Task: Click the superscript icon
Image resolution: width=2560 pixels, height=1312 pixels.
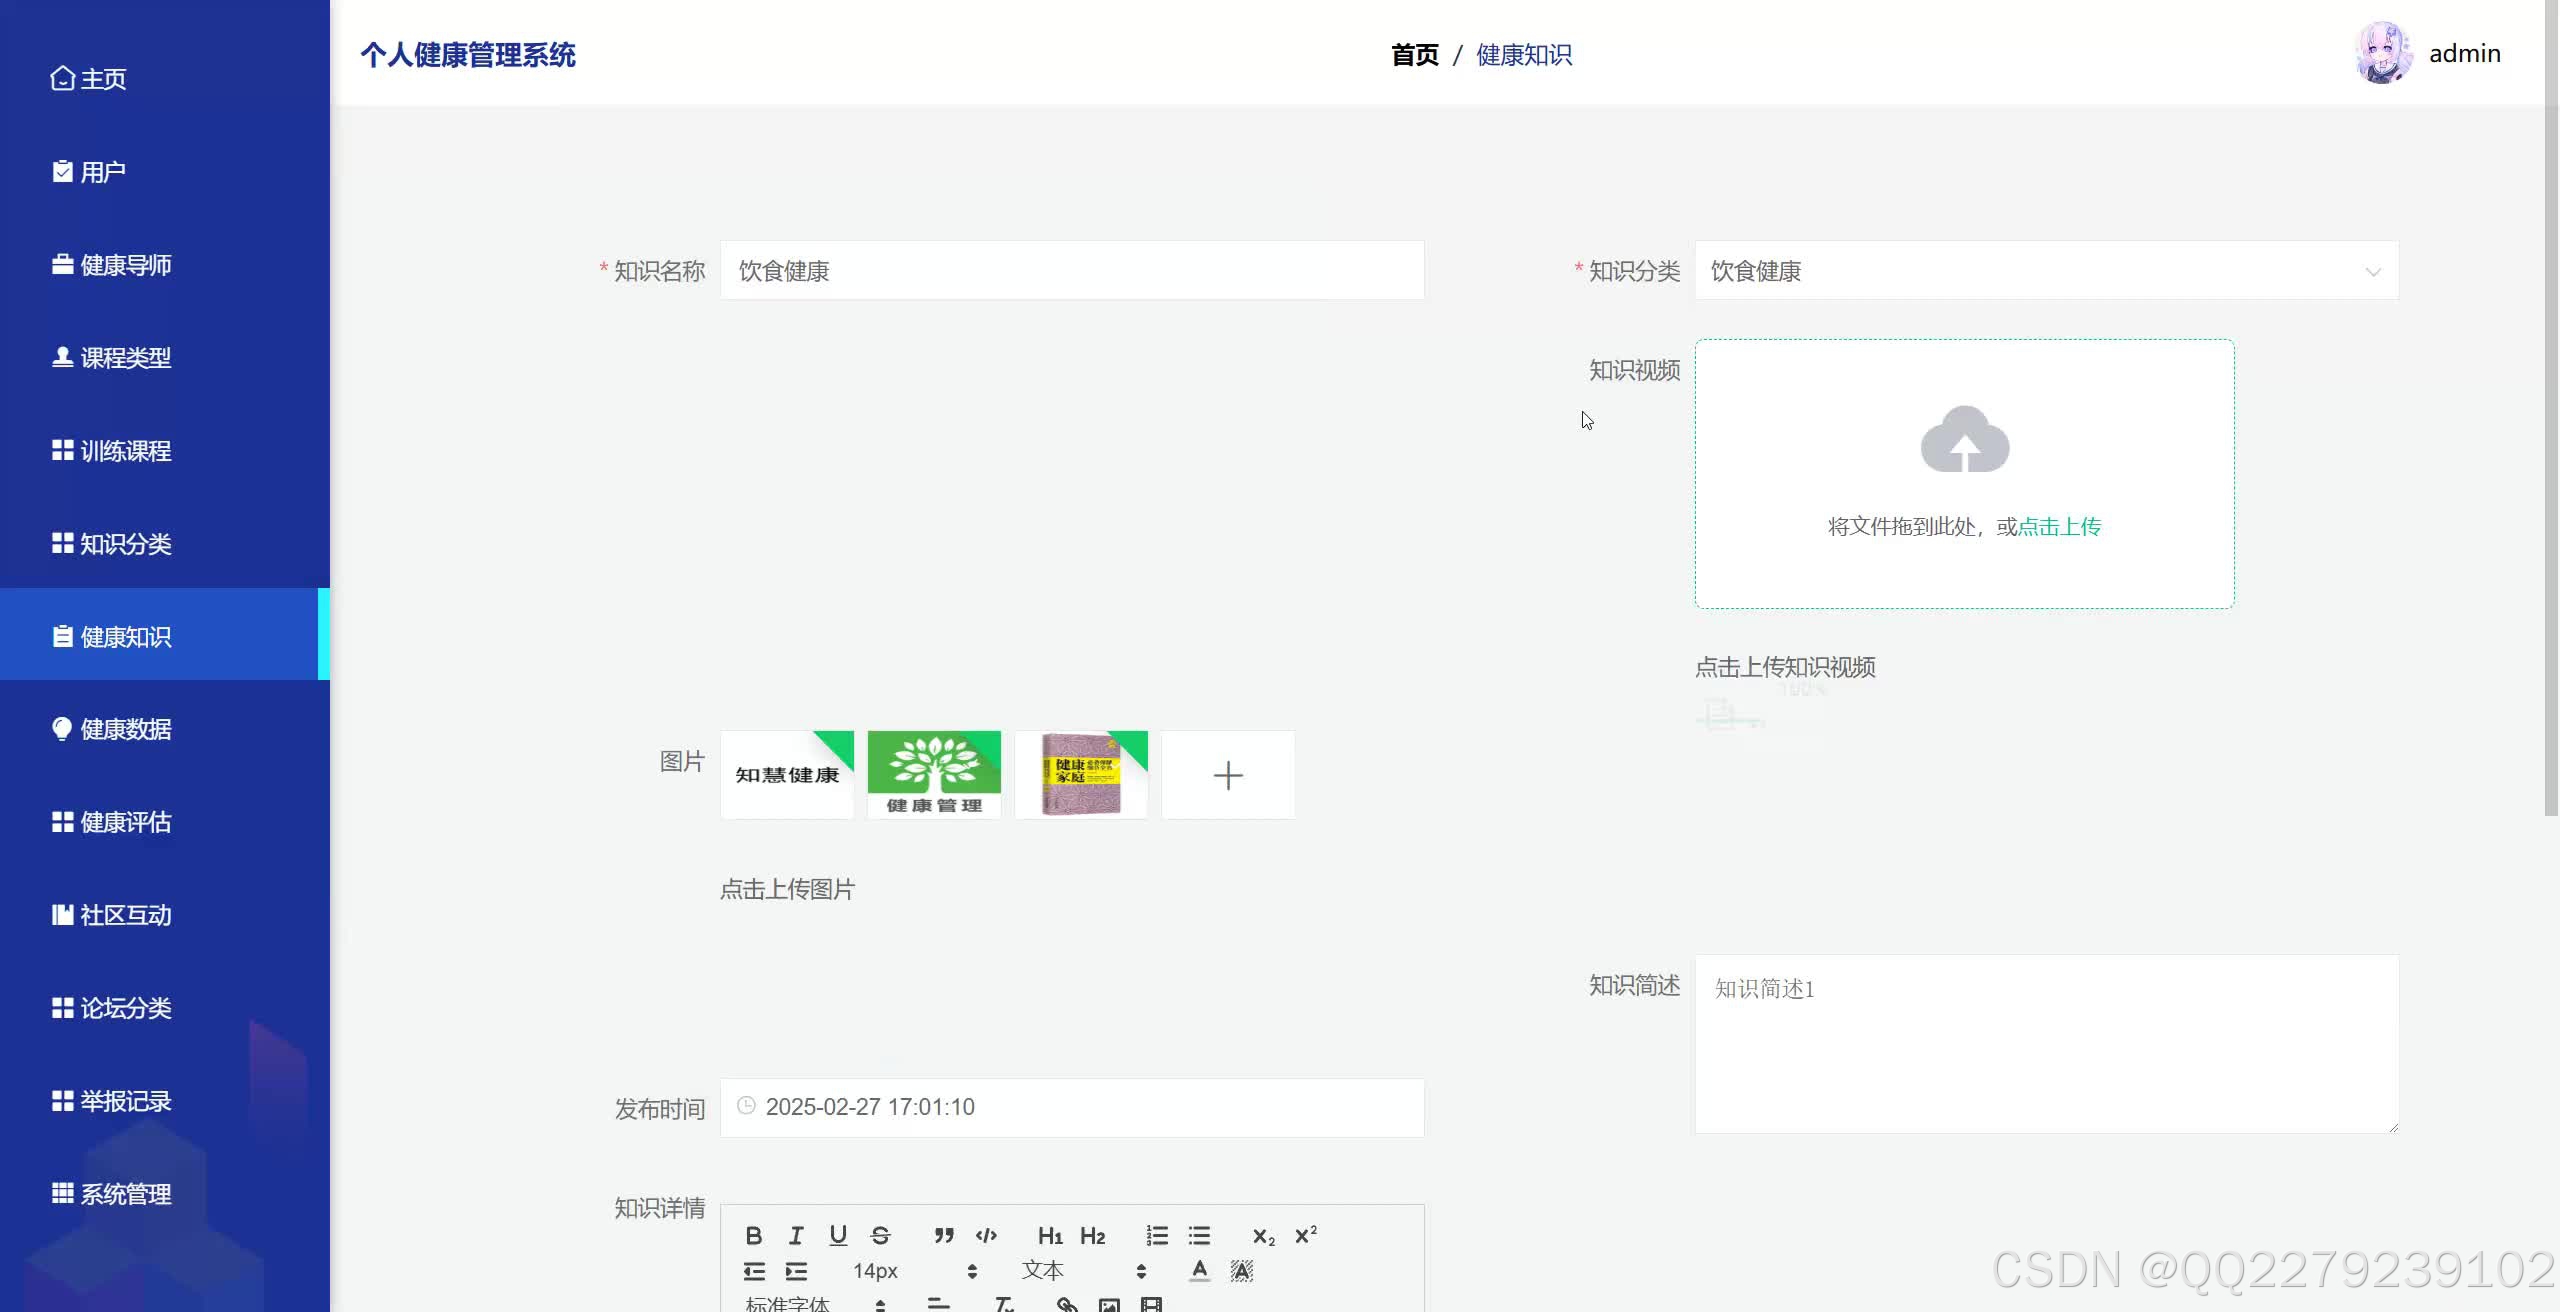Action: tap(1306, 1236)
